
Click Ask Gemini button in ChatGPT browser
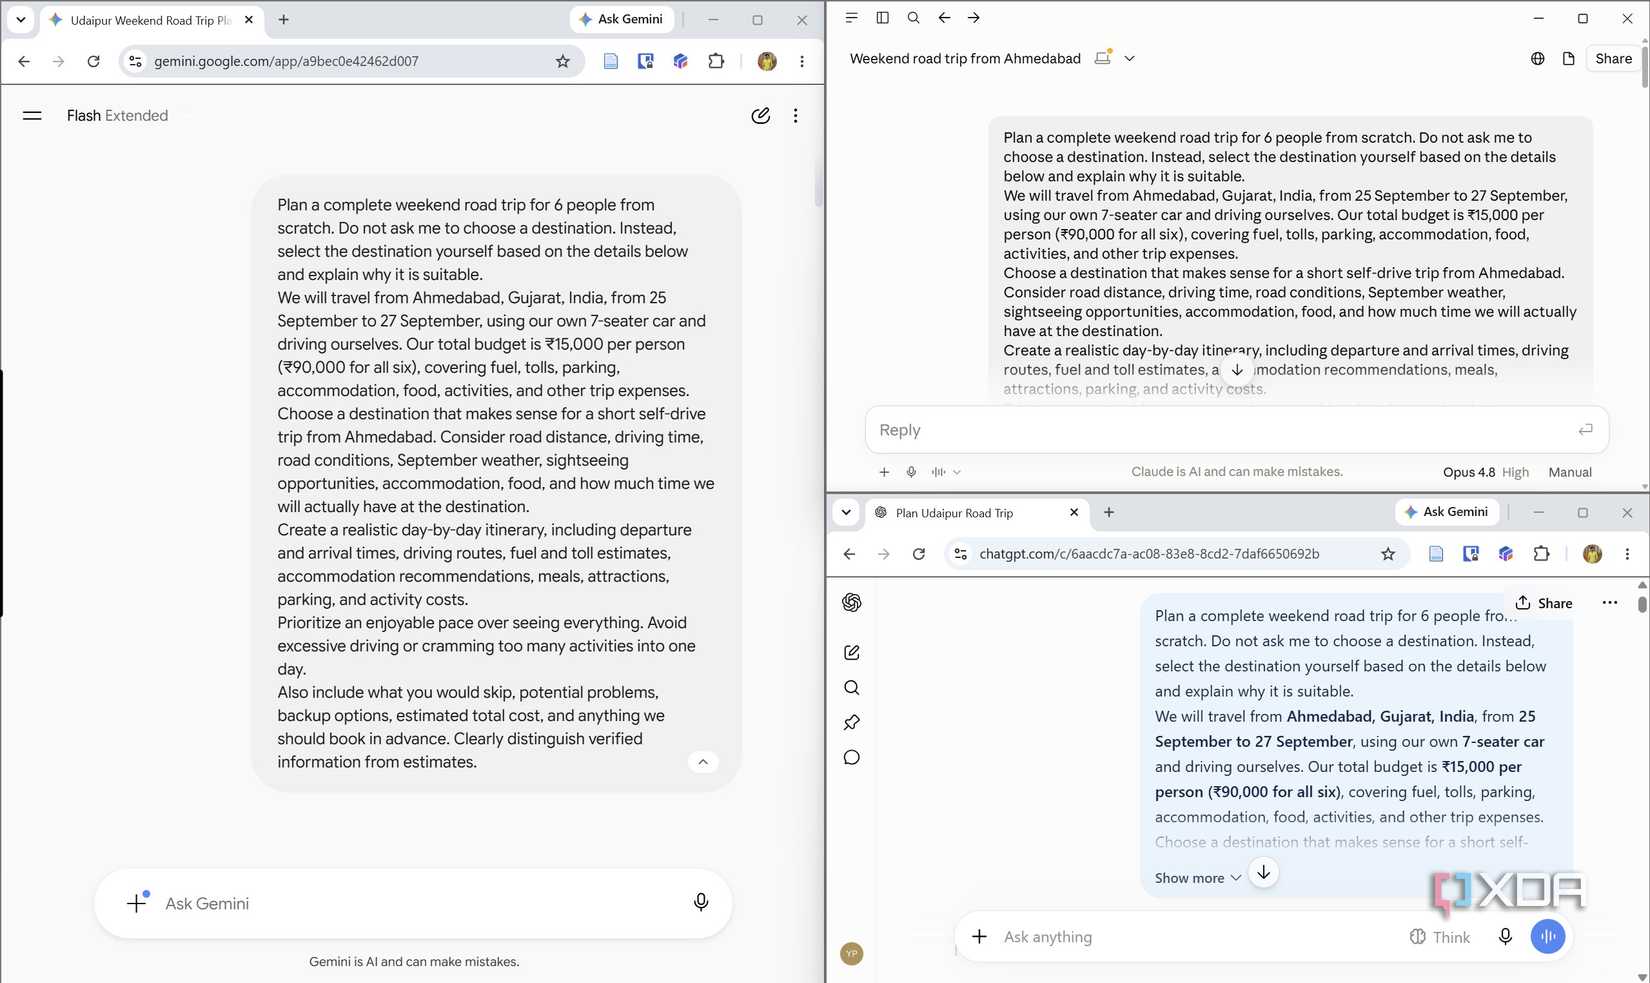(1446, 512)
